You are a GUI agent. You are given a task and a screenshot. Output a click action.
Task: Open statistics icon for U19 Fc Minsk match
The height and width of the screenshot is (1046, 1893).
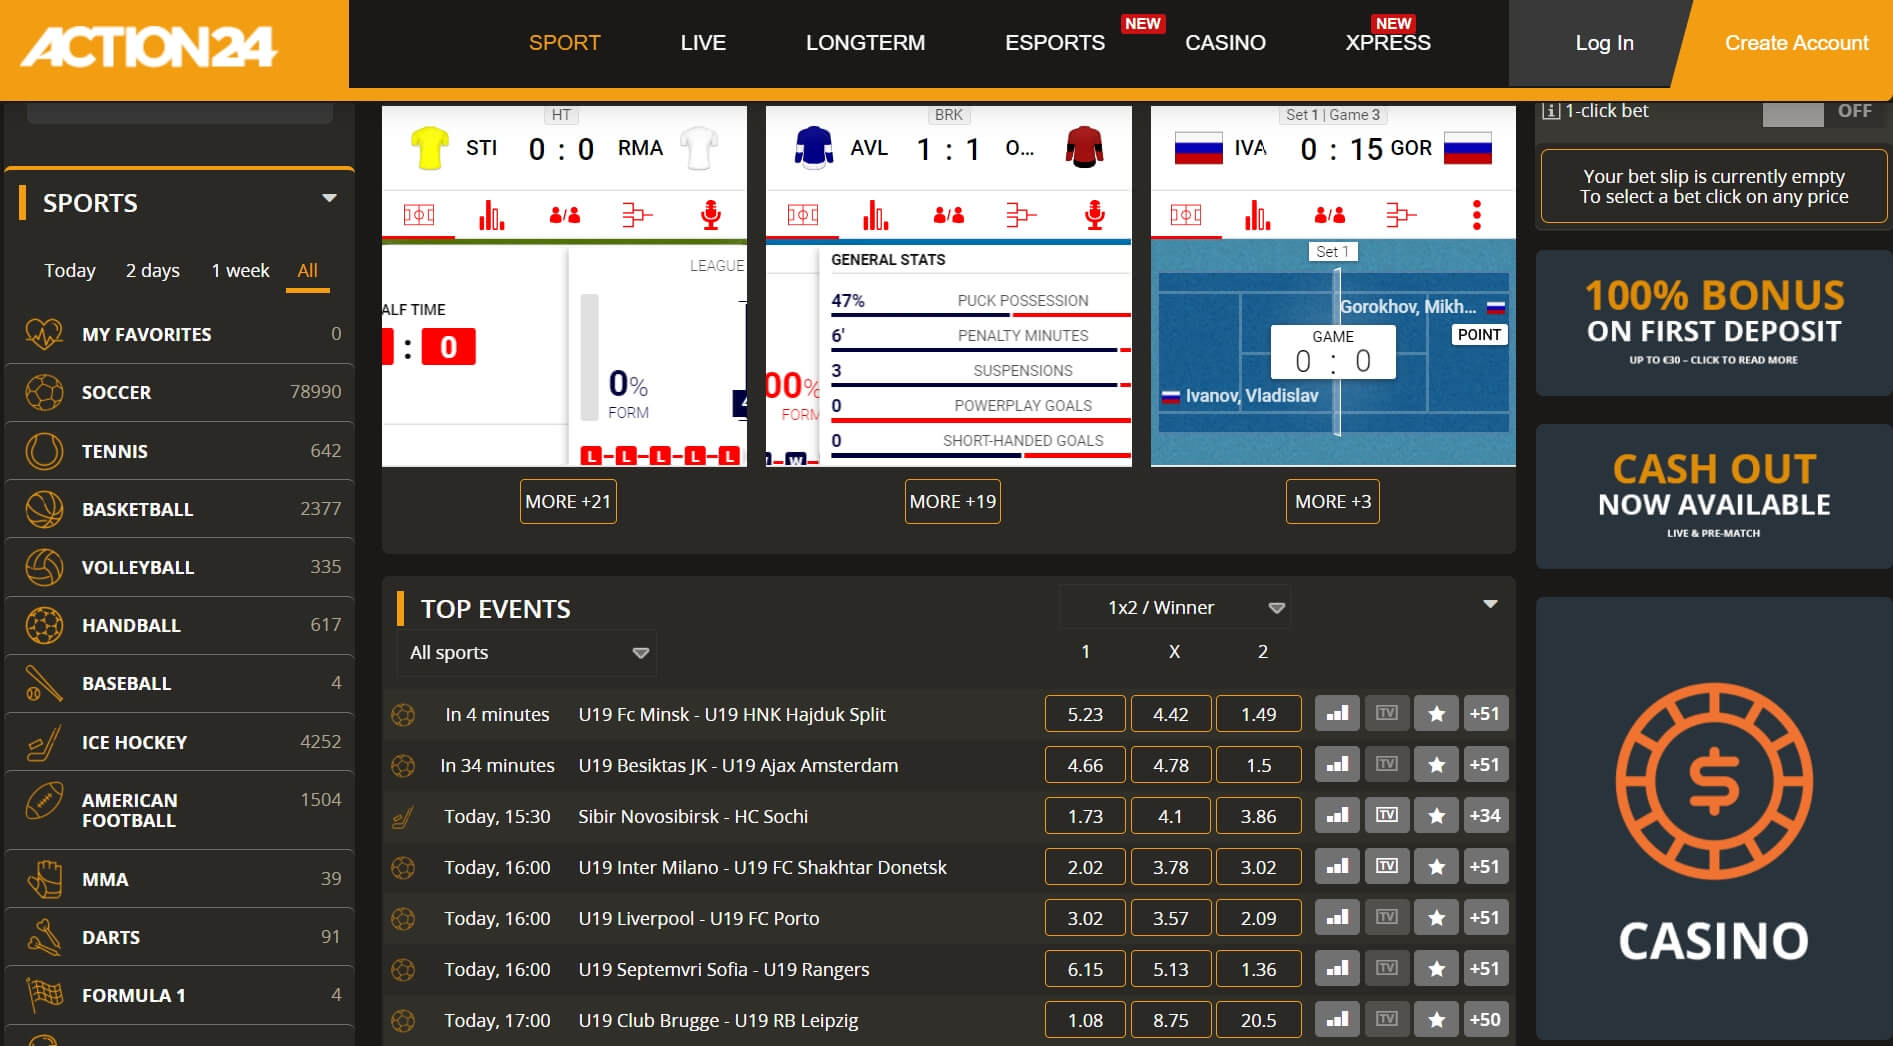click(x=1337, y=714)
